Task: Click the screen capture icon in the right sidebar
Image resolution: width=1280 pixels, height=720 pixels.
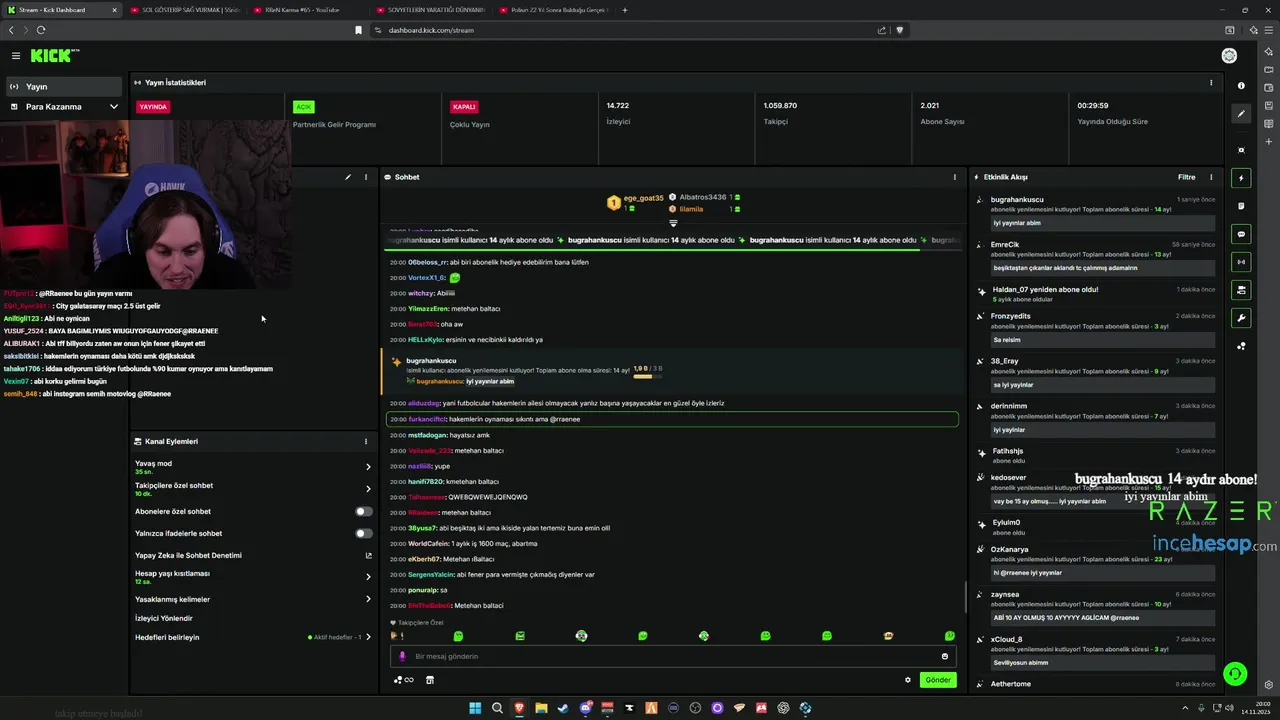Action: coord(1241,150)
